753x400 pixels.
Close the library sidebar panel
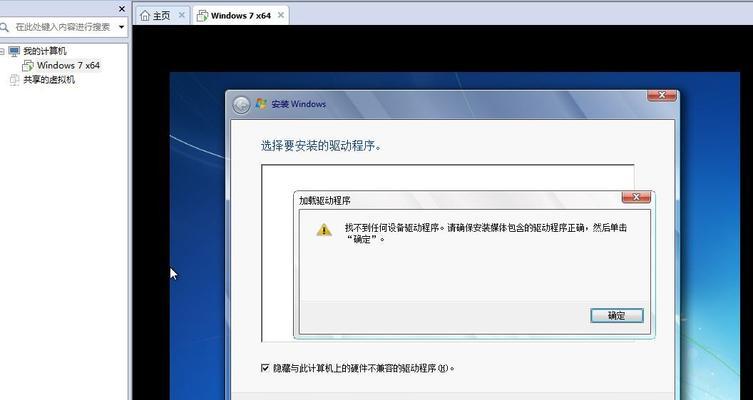point(122,9)
